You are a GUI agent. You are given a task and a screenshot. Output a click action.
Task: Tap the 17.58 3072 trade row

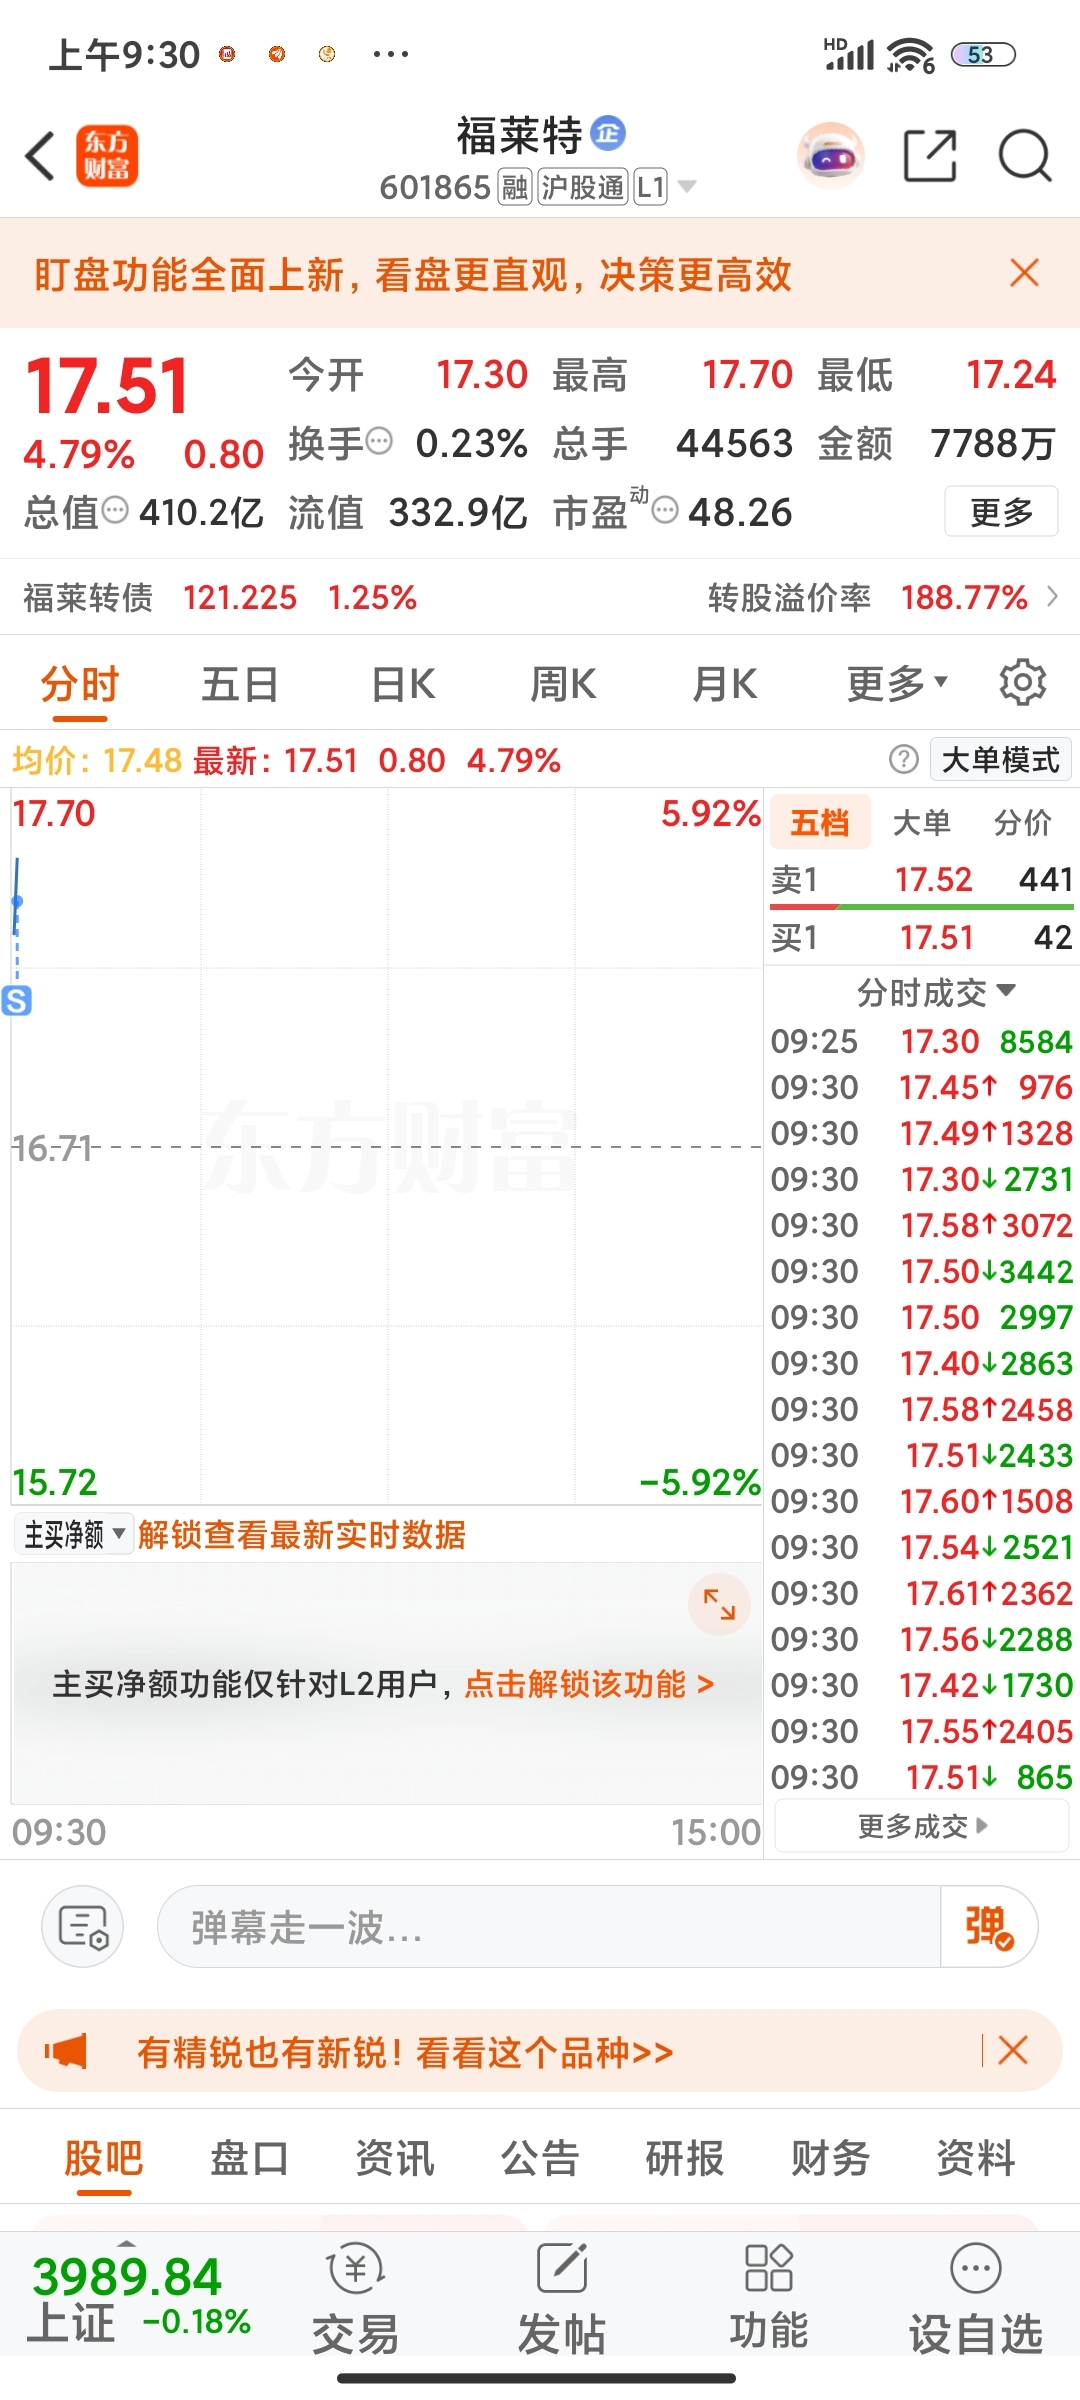tap(922, 1225)
